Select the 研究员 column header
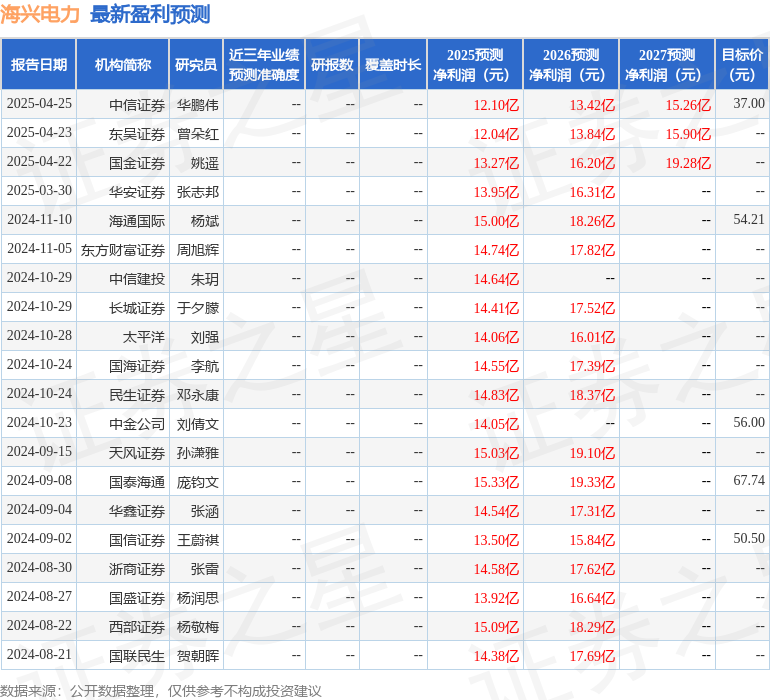This screenshot has width=770, height=700. 196,65
